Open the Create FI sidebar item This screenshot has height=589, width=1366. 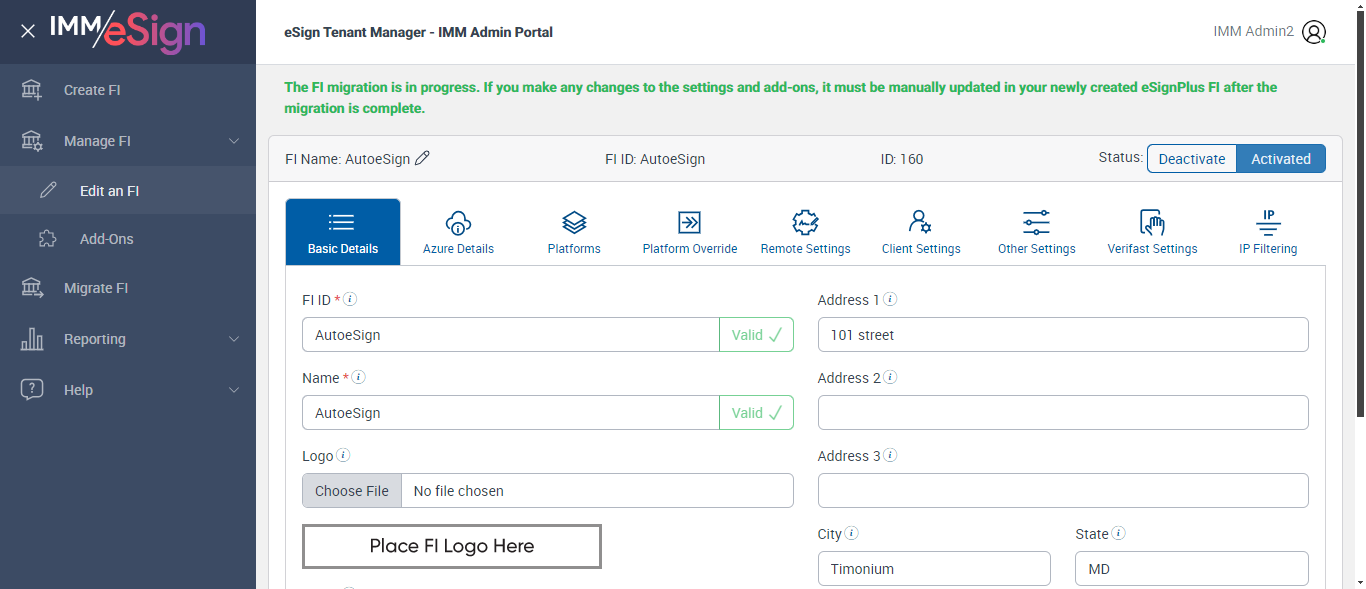92,90
